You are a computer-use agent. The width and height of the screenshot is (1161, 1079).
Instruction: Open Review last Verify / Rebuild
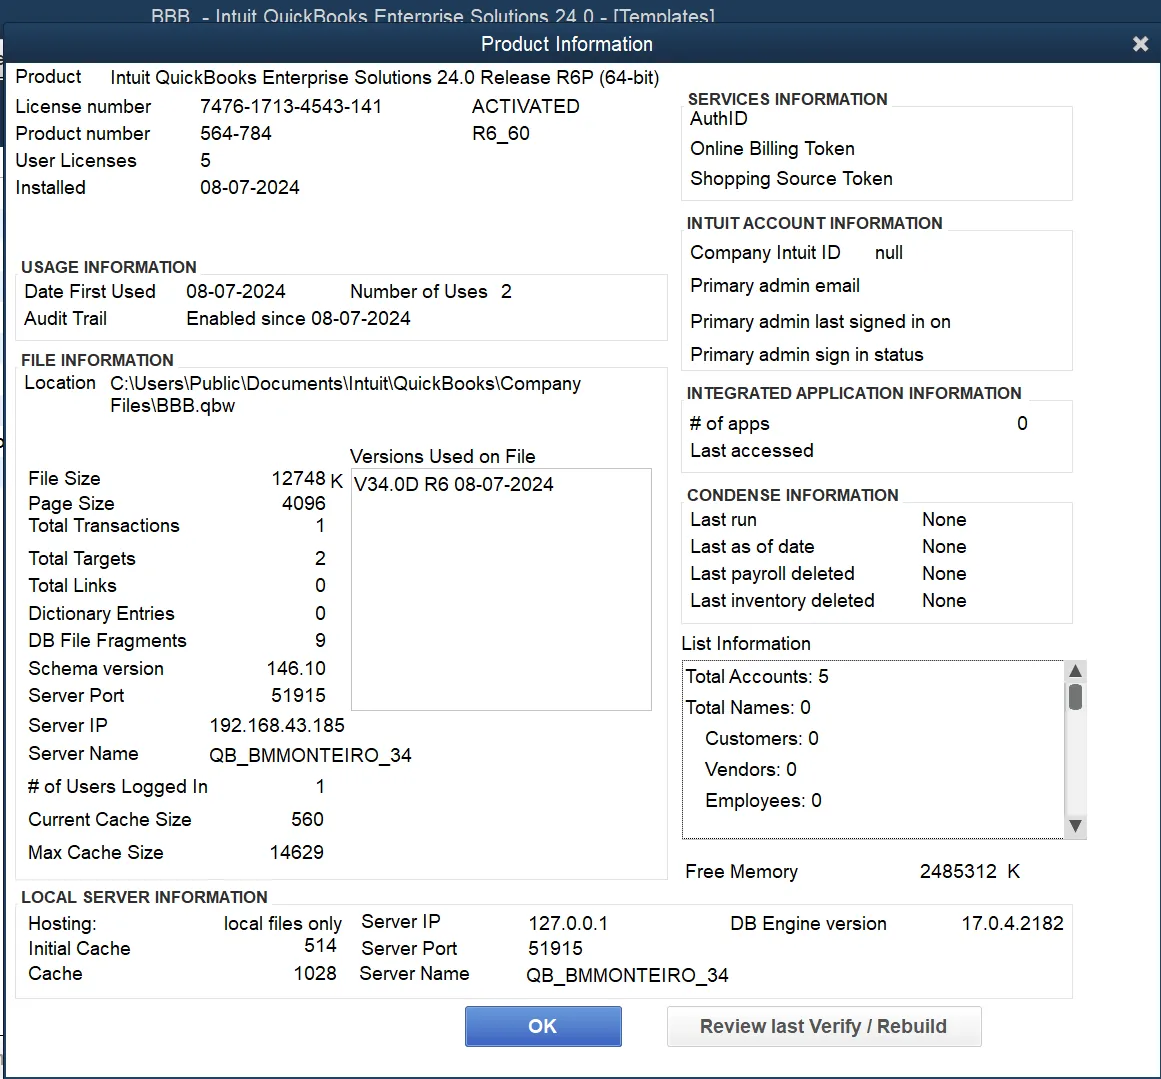pos(823,1026)
